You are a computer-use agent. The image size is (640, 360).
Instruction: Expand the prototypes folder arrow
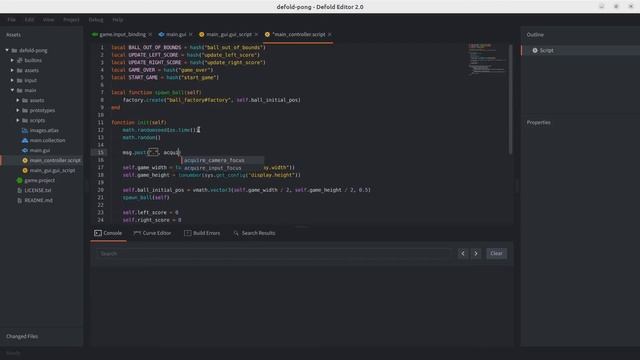(18, 110)
